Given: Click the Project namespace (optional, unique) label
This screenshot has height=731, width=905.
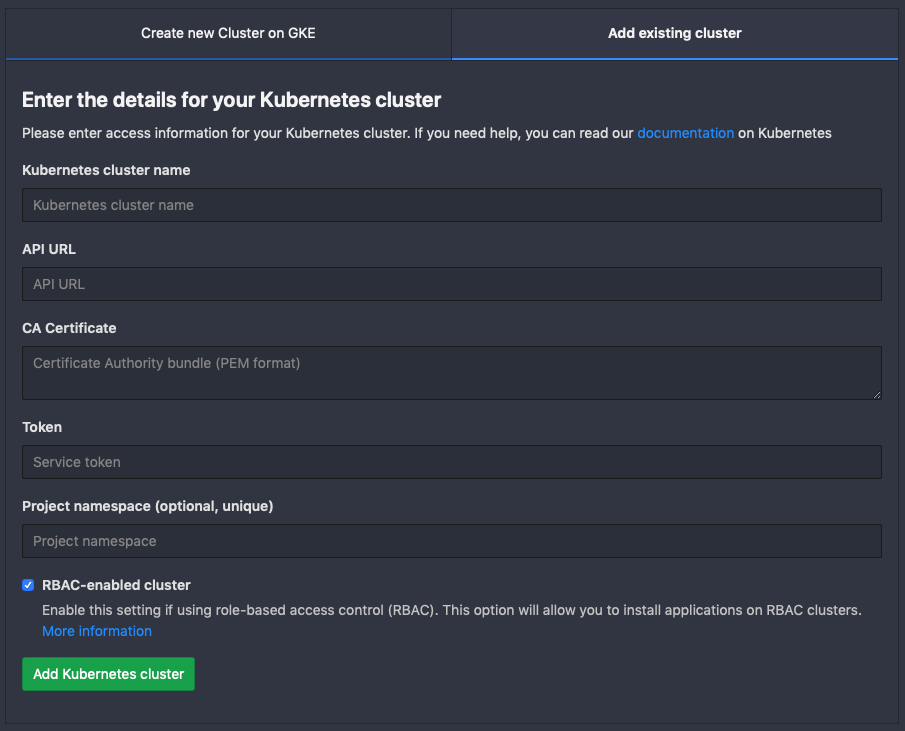Looking at the screenshot, I should click(x=147, y=506).
